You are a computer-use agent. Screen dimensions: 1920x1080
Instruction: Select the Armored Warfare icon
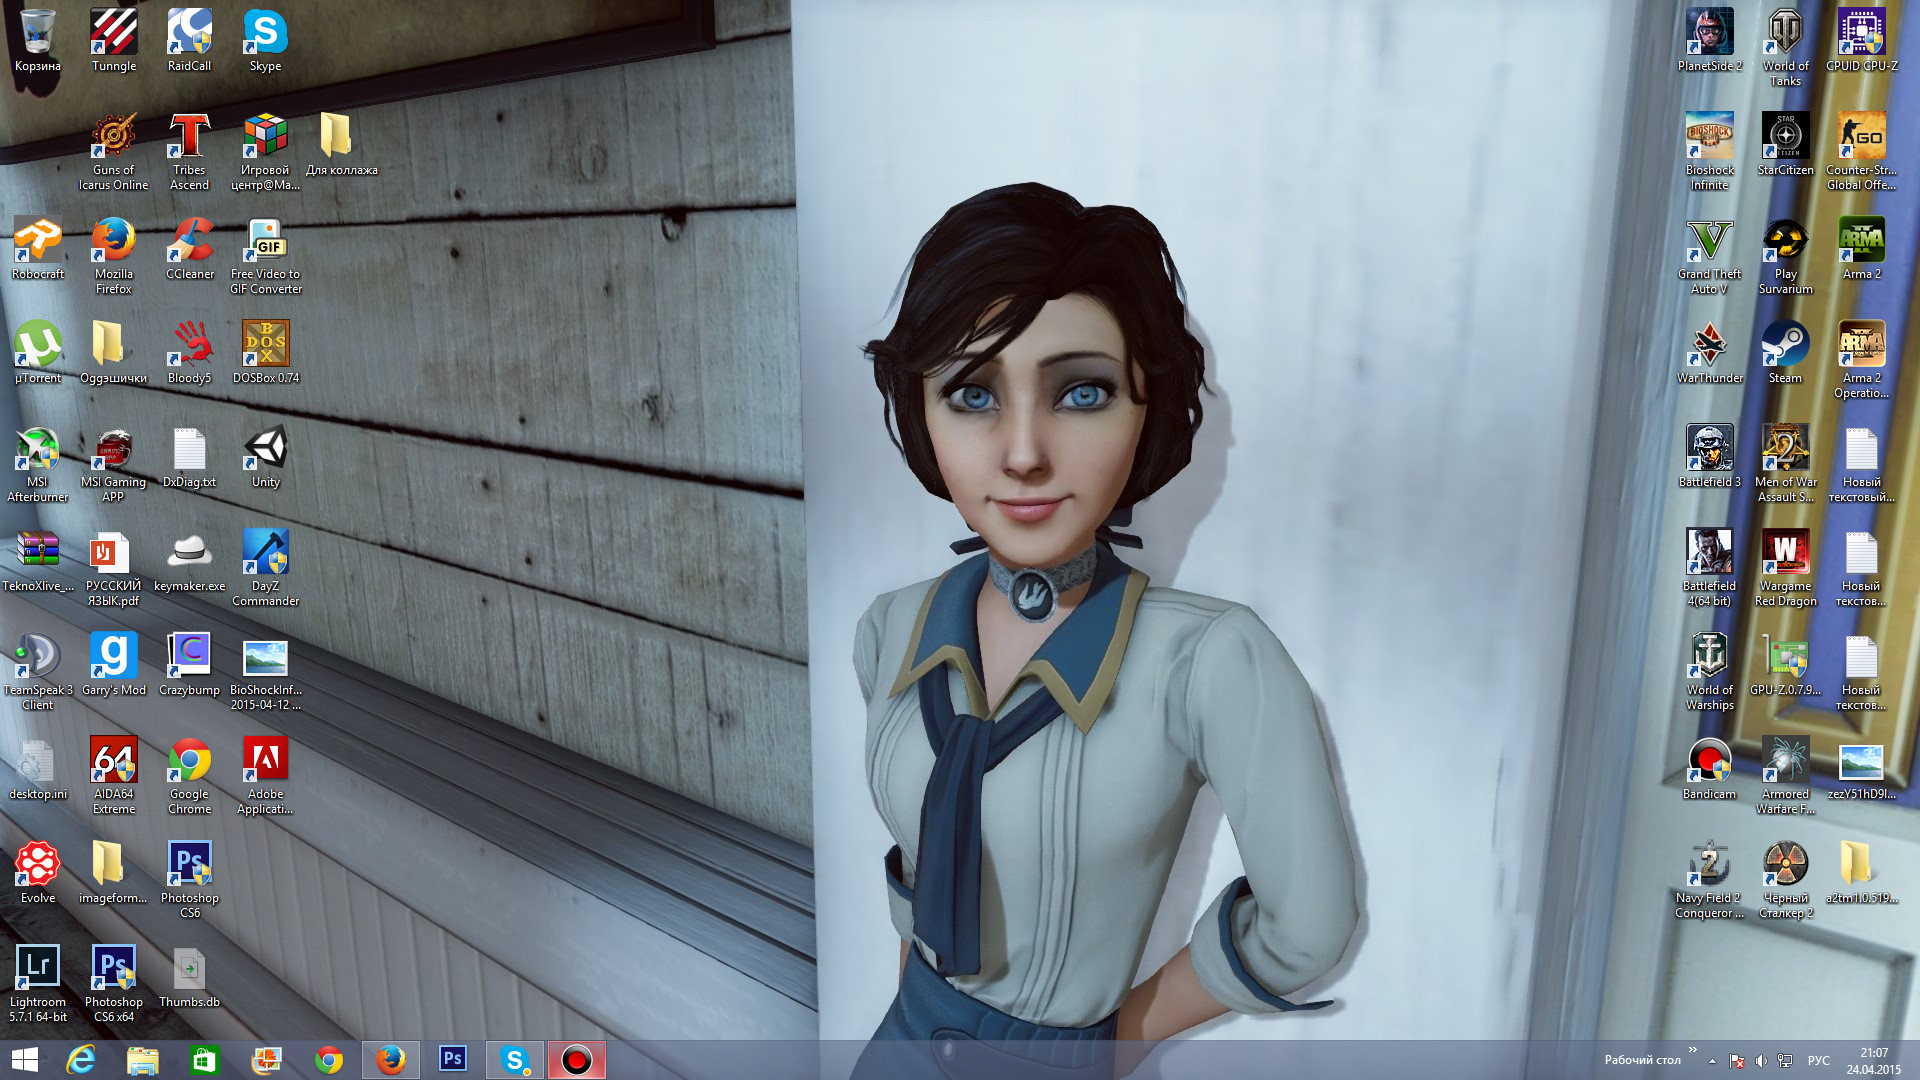click(1785, 775)
